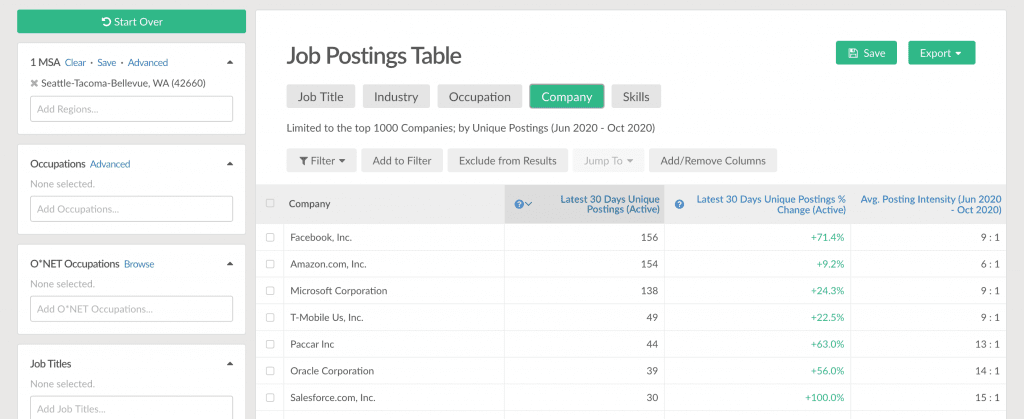Click help icon beside Postings % Change column
The image size is (1024, 419).
679,204
